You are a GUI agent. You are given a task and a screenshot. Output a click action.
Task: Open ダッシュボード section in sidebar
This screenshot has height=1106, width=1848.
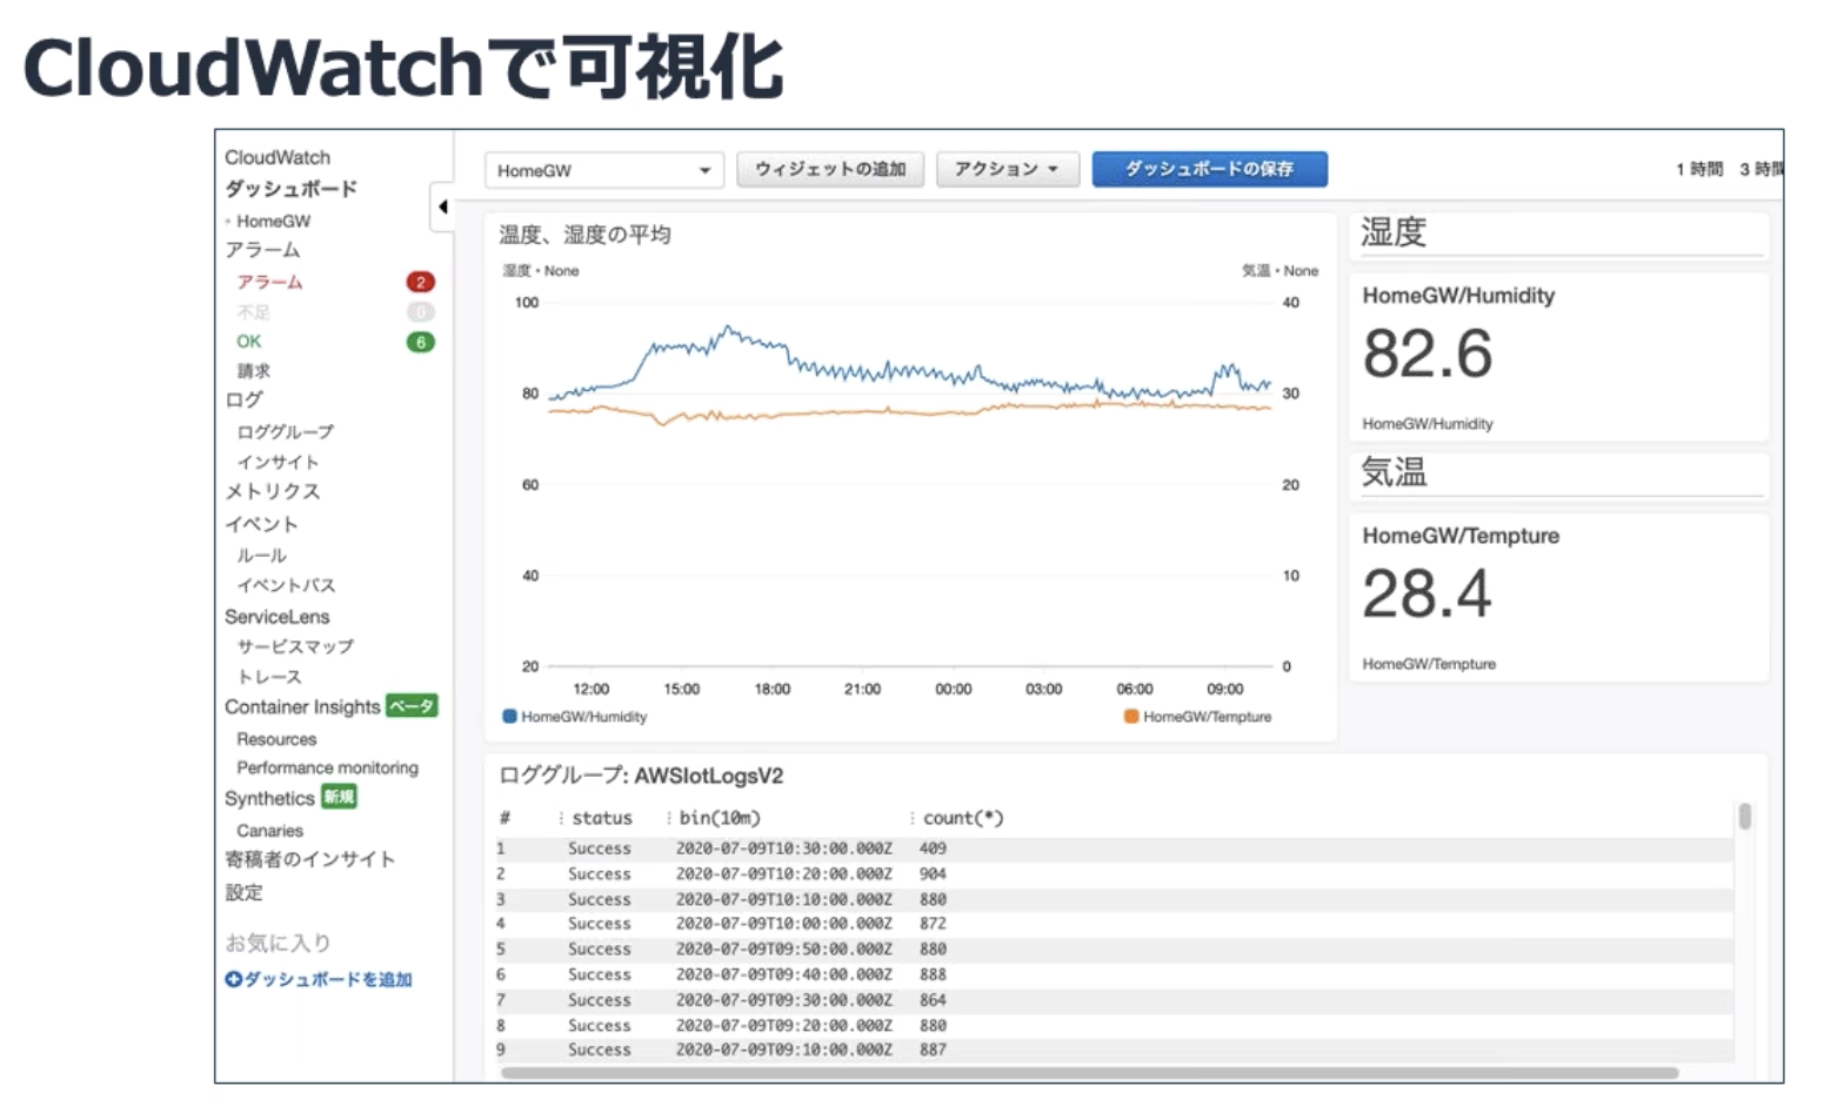(291, 188)
